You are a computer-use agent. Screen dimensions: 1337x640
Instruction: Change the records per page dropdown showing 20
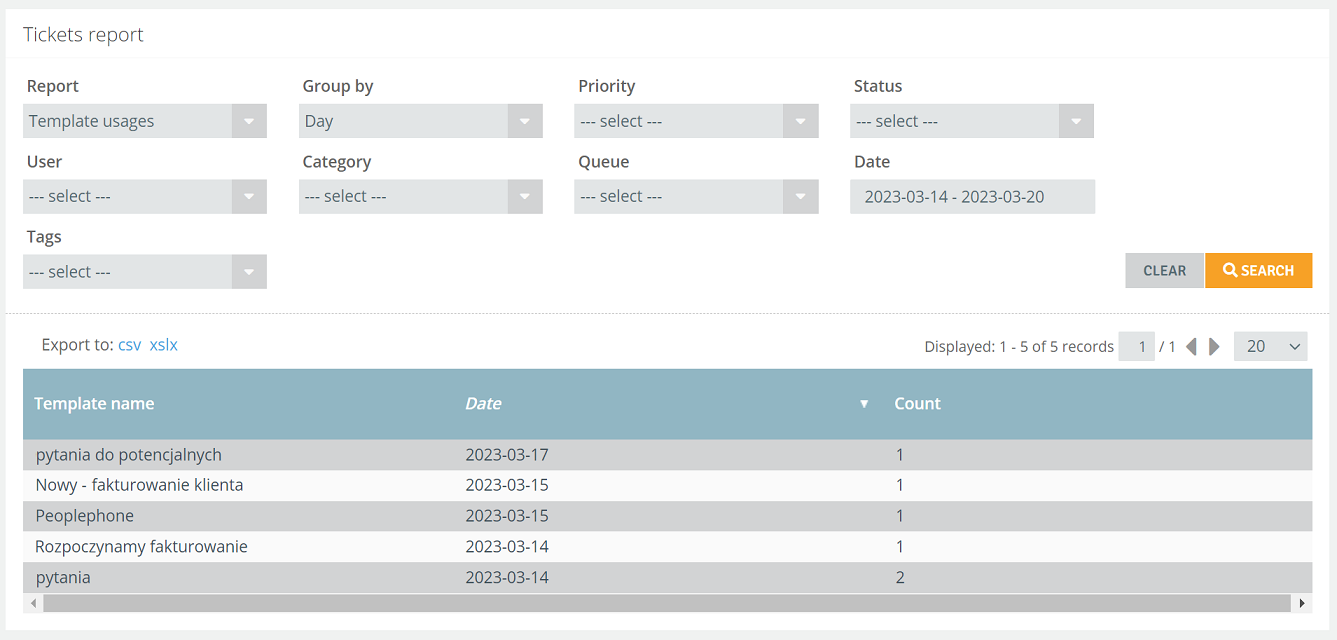pyautogui.click(x=1271, y=346)
